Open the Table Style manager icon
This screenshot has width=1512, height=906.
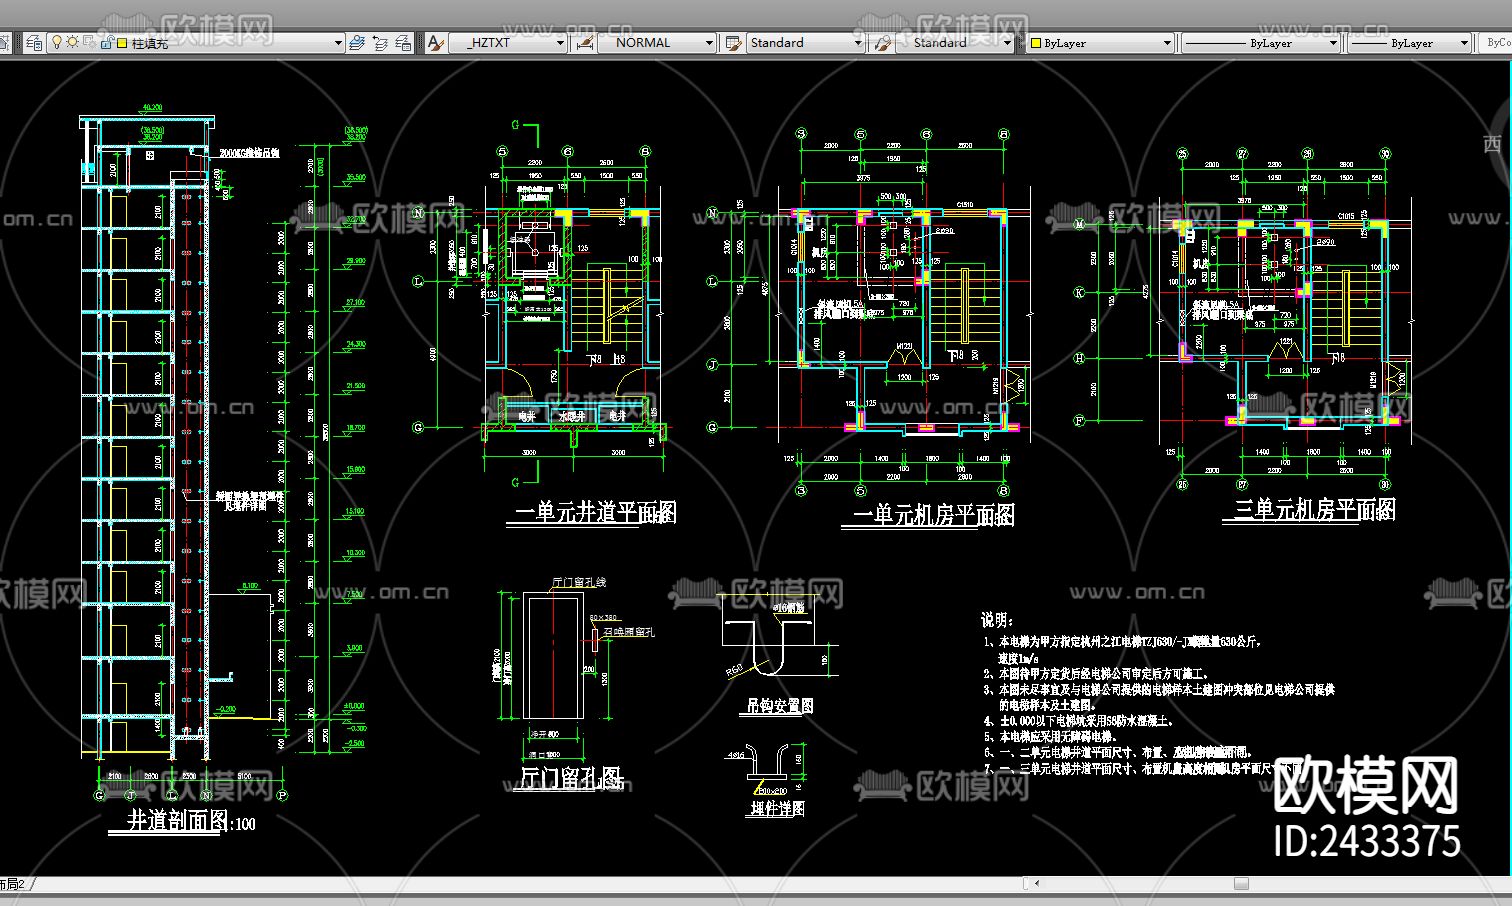[x=733, y=43]
